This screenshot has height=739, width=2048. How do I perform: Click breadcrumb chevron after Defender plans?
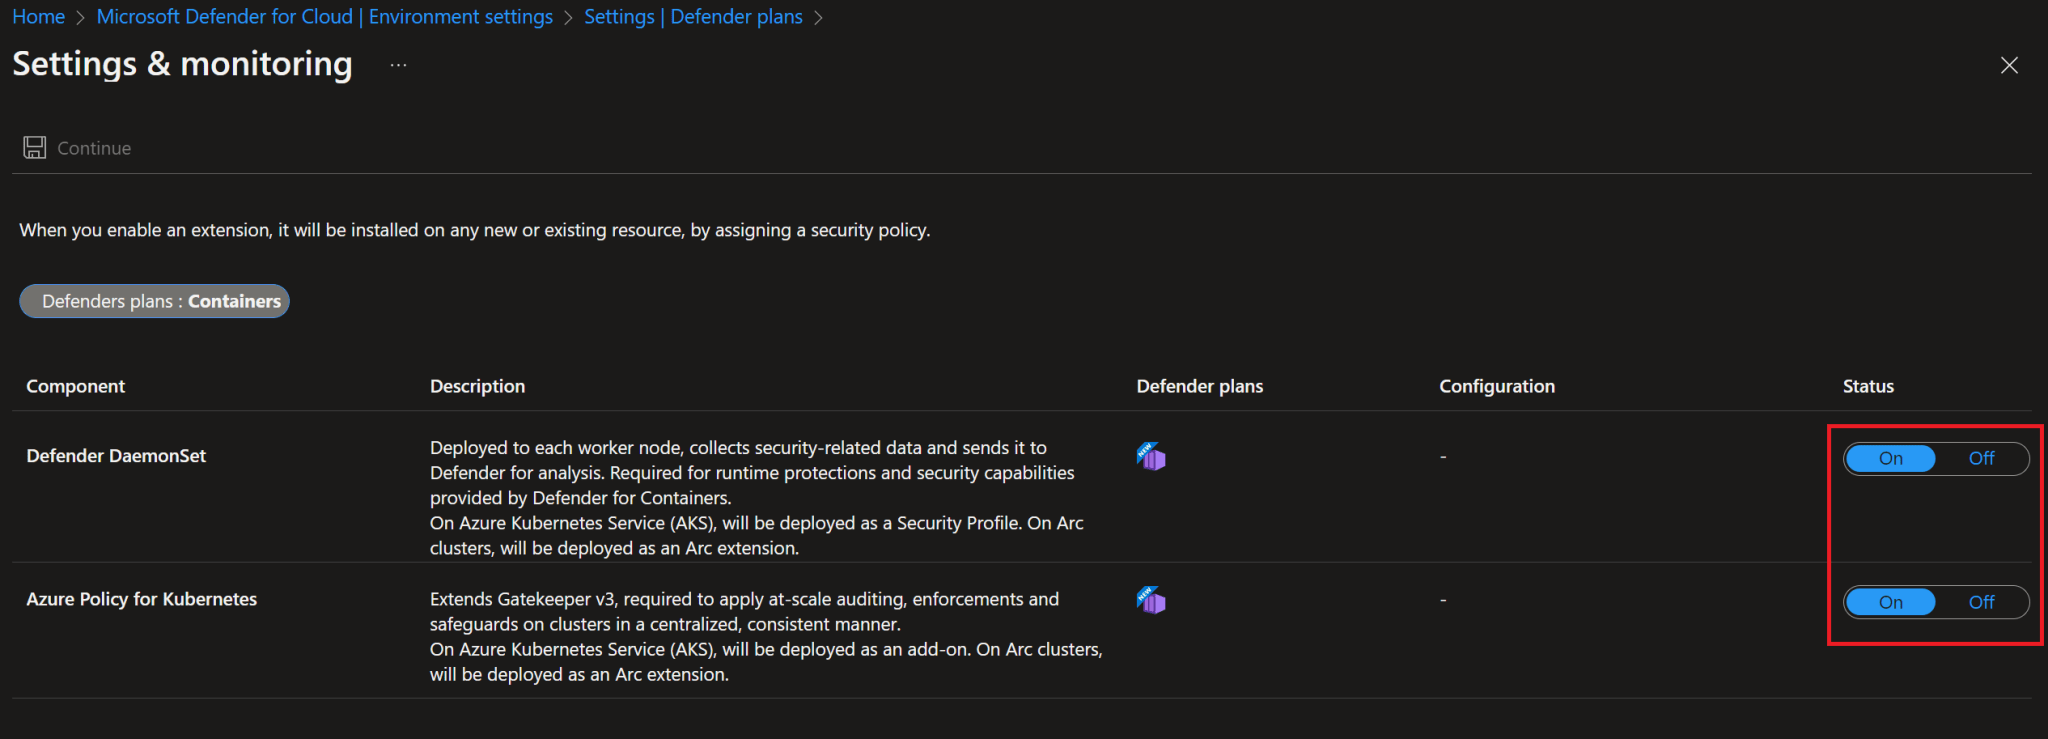pyautogui.click(x=818, y=18)
